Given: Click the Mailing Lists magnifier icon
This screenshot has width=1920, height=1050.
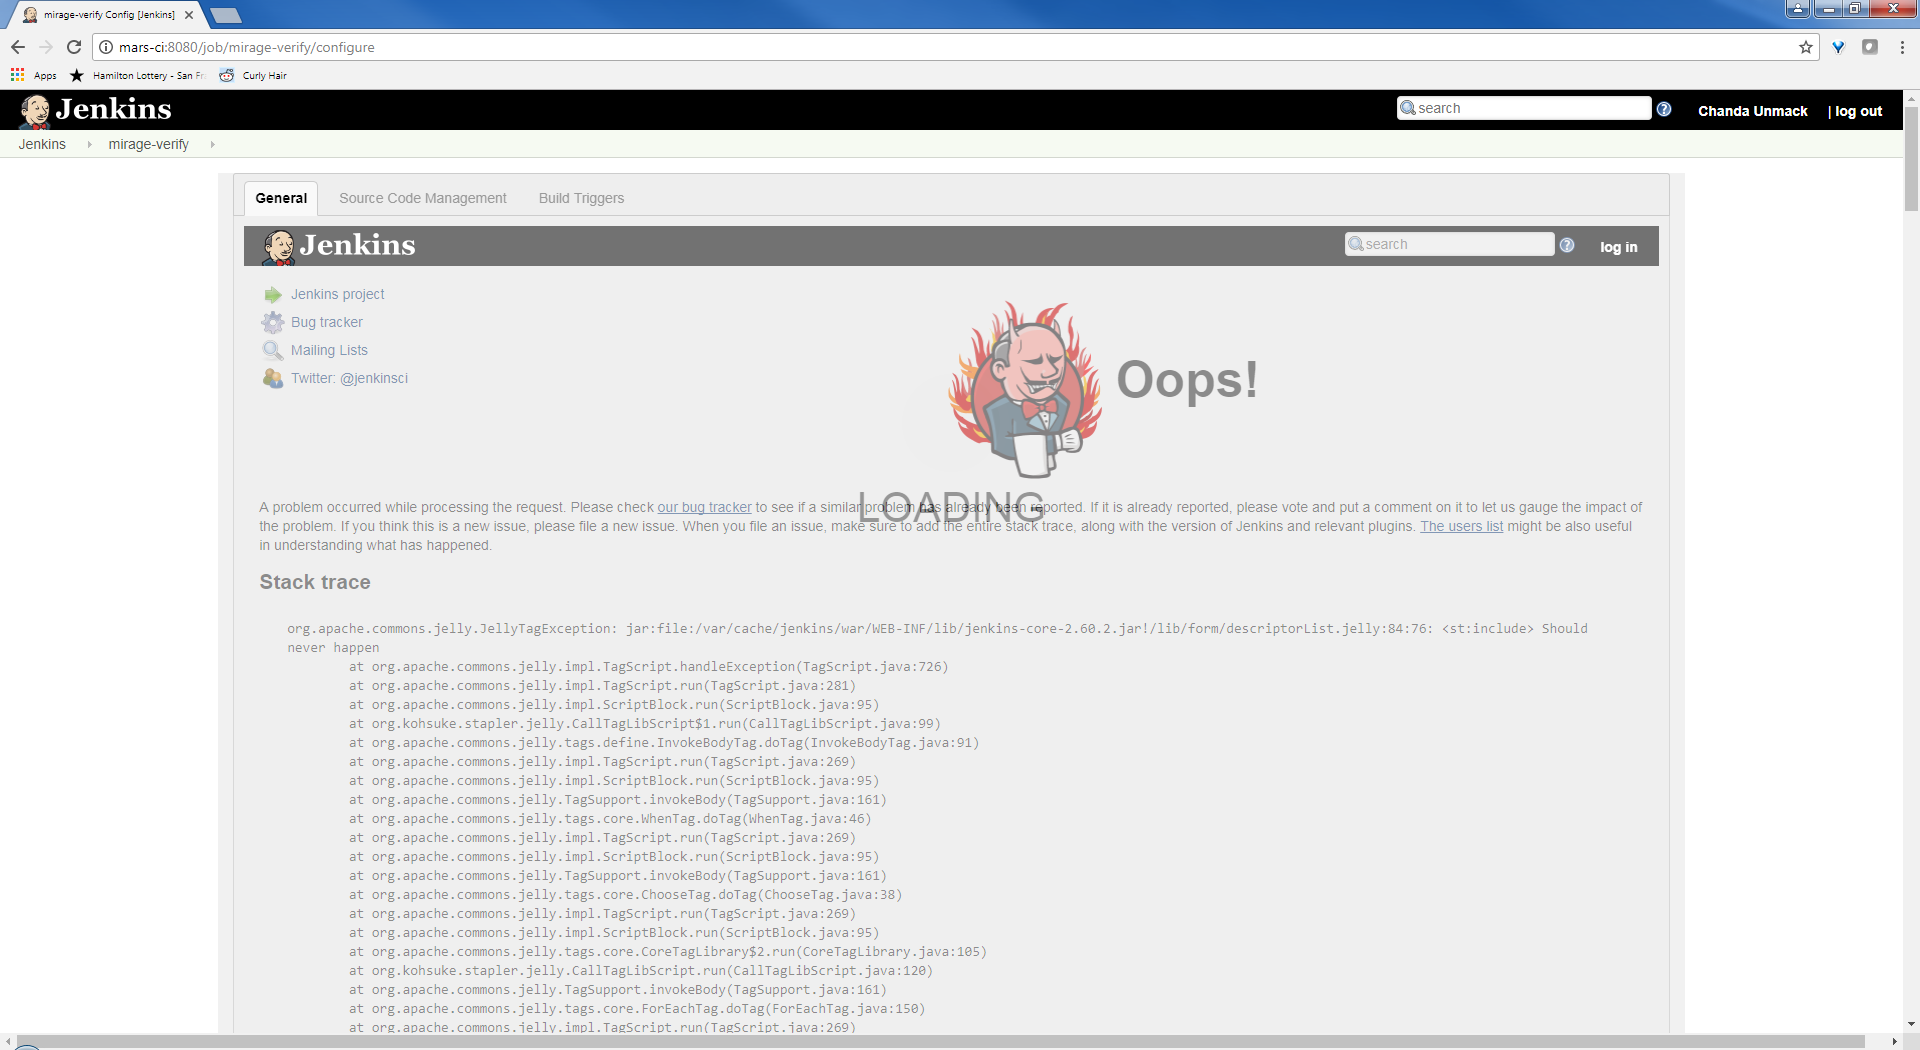Looking at the screenshot, I should (272, 350).
